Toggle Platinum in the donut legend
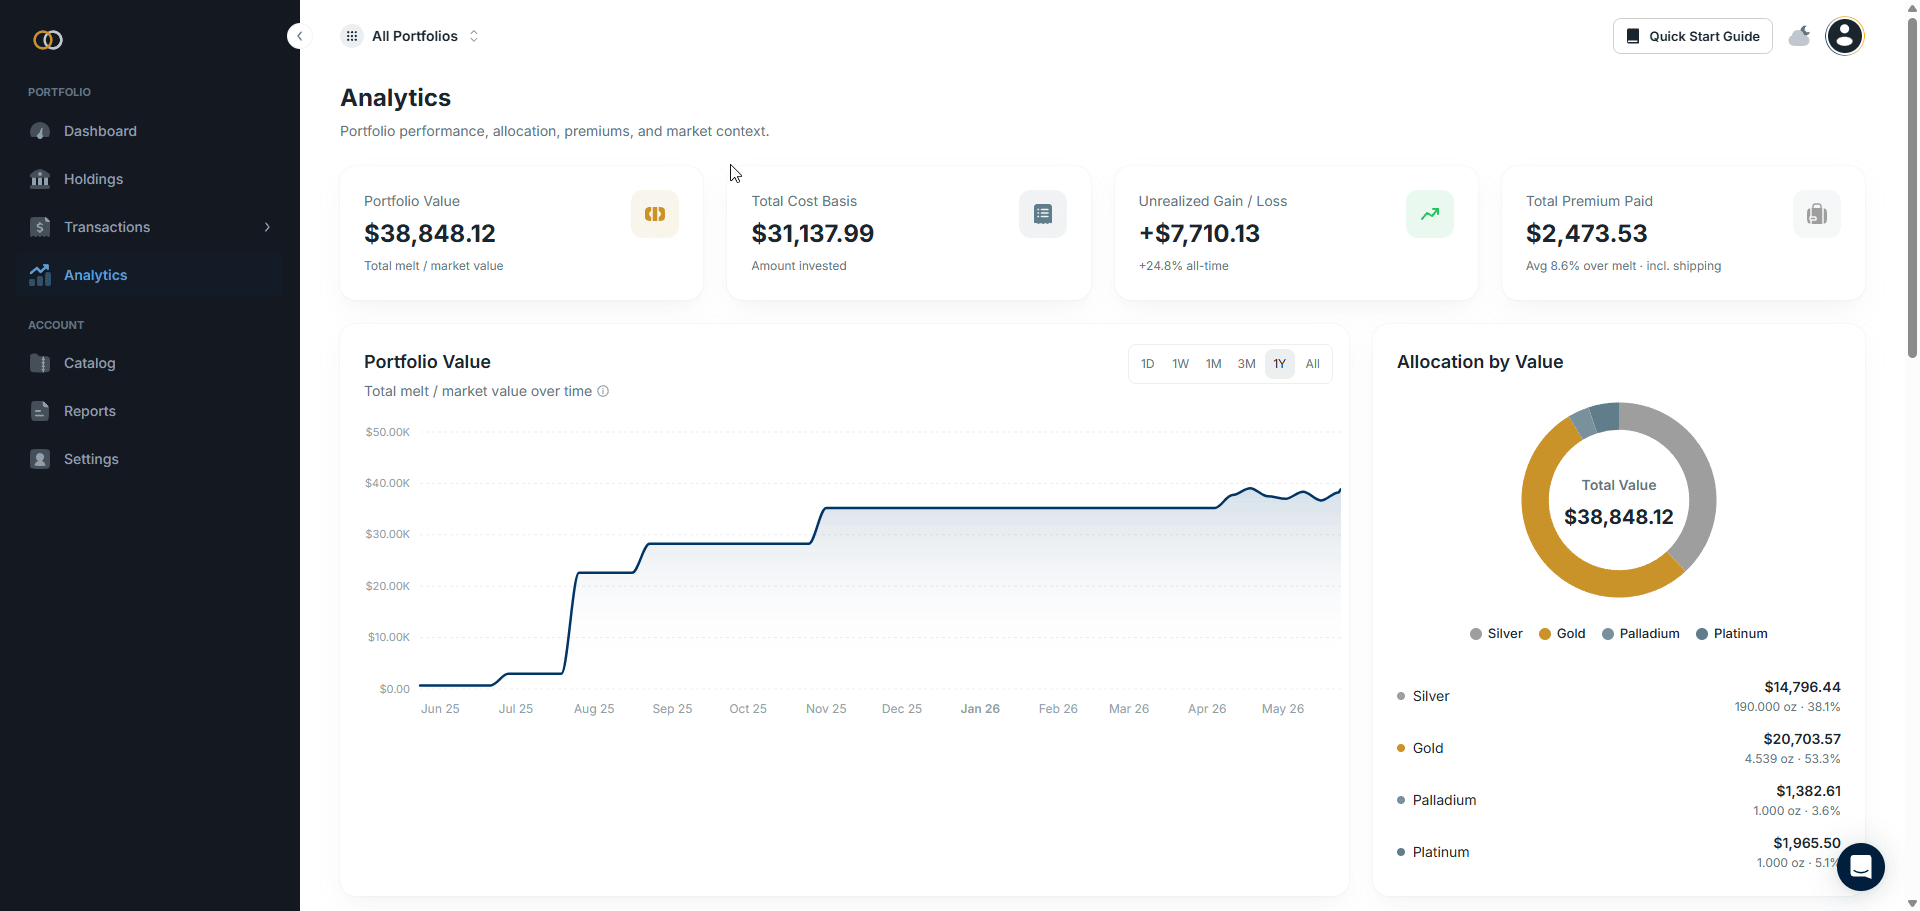This screenshot has width=1920, height=911. point(1732,634)
